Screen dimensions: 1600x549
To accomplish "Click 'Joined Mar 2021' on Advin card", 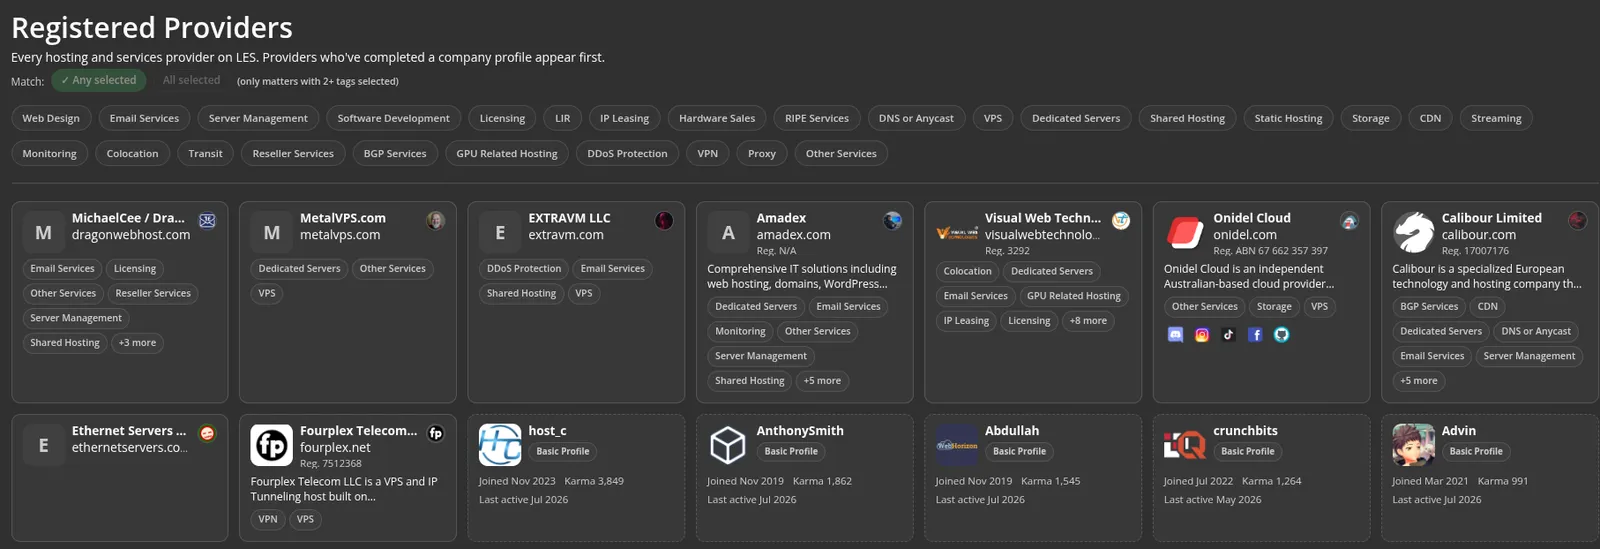I will click(x=1430, y=481).
